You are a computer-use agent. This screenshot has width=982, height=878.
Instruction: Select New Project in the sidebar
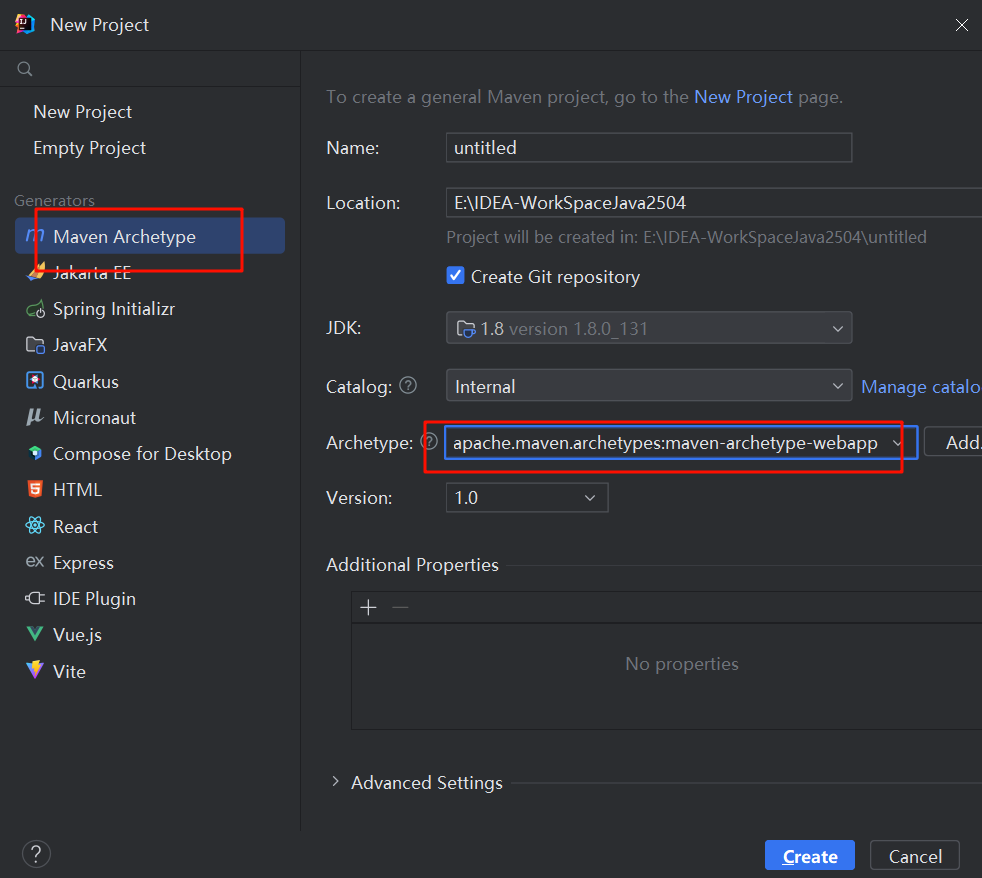click(83, 112)
